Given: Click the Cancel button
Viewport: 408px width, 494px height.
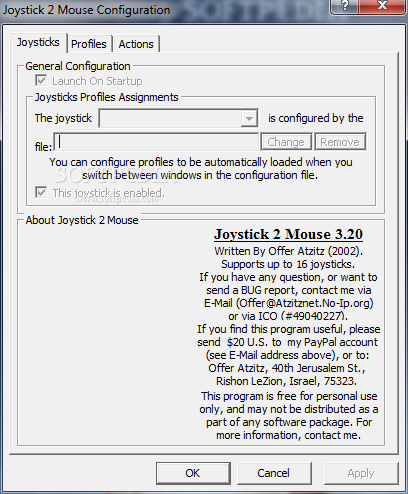Looking at the screenshot, I should [274, 473].
